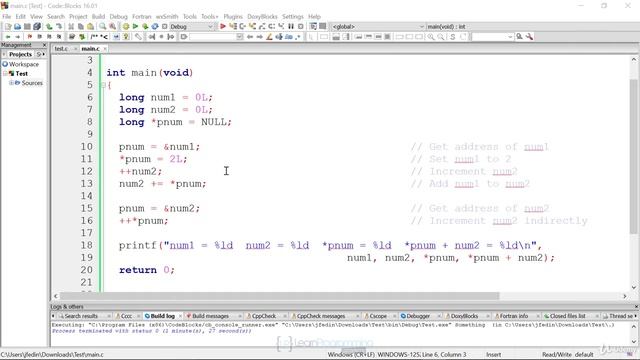
Task: Click the Replace toolbar icon
Action: pos(112,27)
